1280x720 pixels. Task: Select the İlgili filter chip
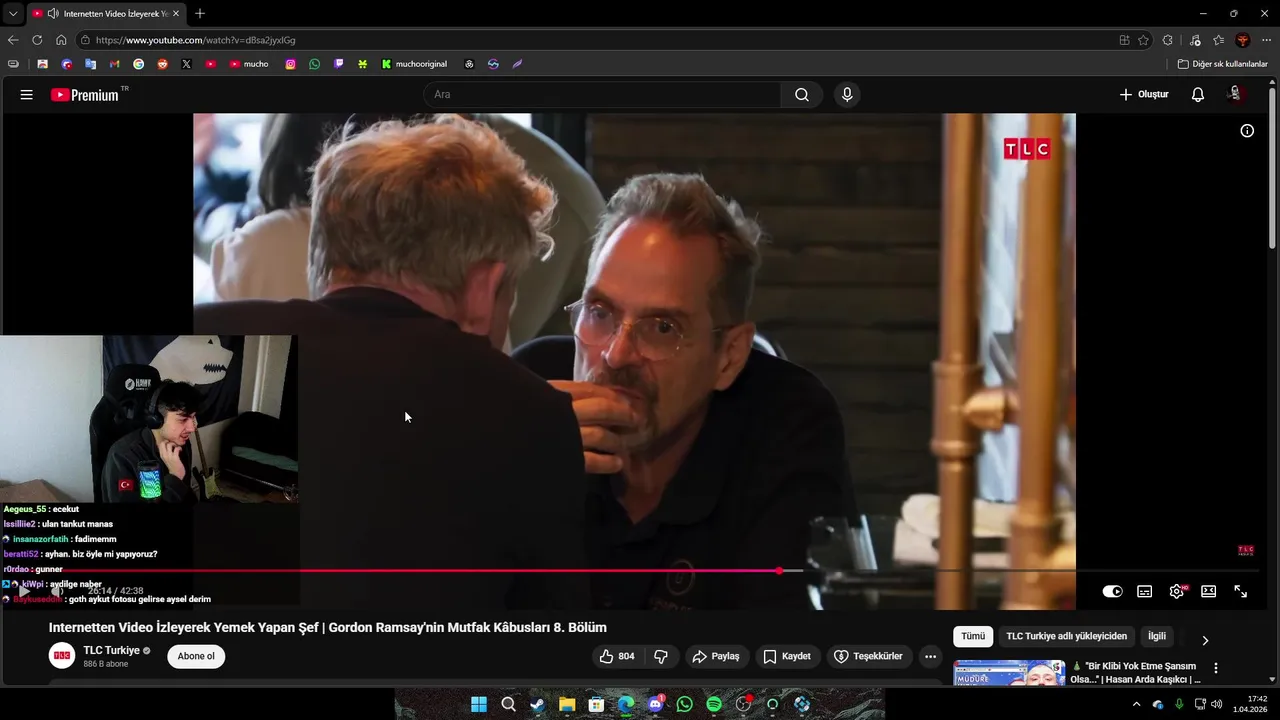(x=1157, y=636)
